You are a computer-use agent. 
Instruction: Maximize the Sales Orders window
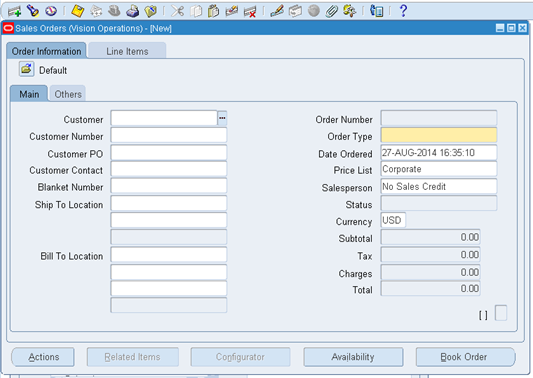pyautogui.click(x=511, y=28)
